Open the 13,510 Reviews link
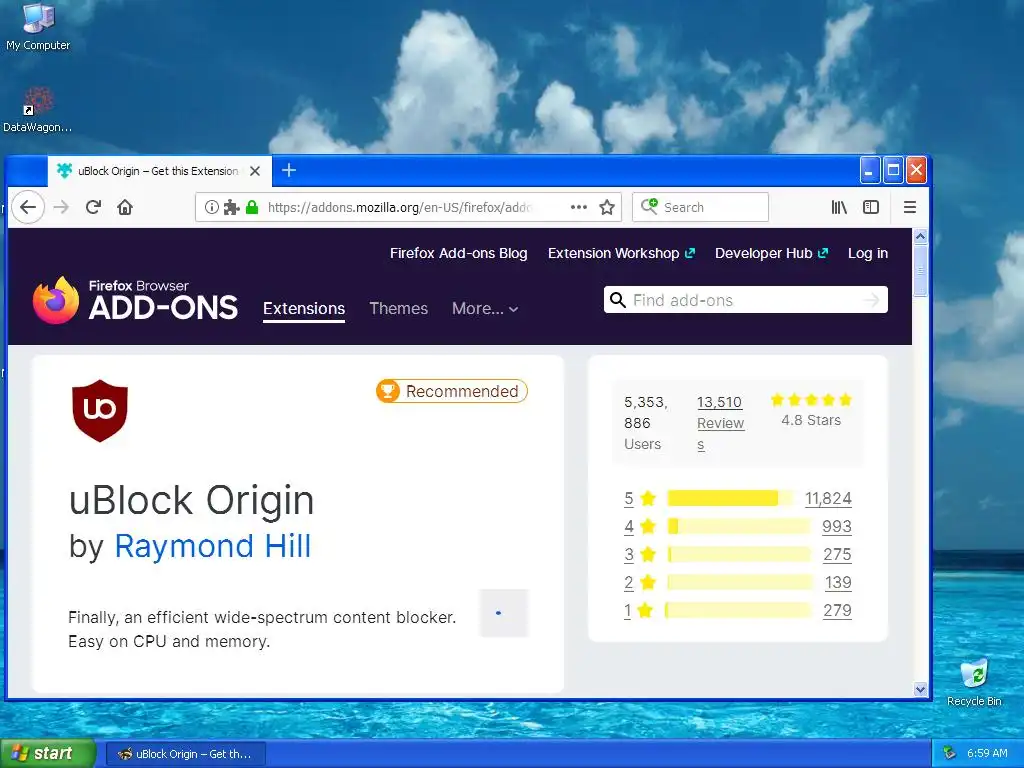 click(720, 423)
